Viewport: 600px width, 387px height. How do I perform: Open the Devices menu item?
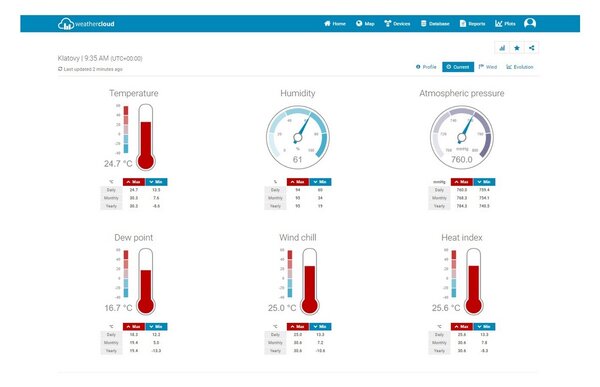coord(397,24)
